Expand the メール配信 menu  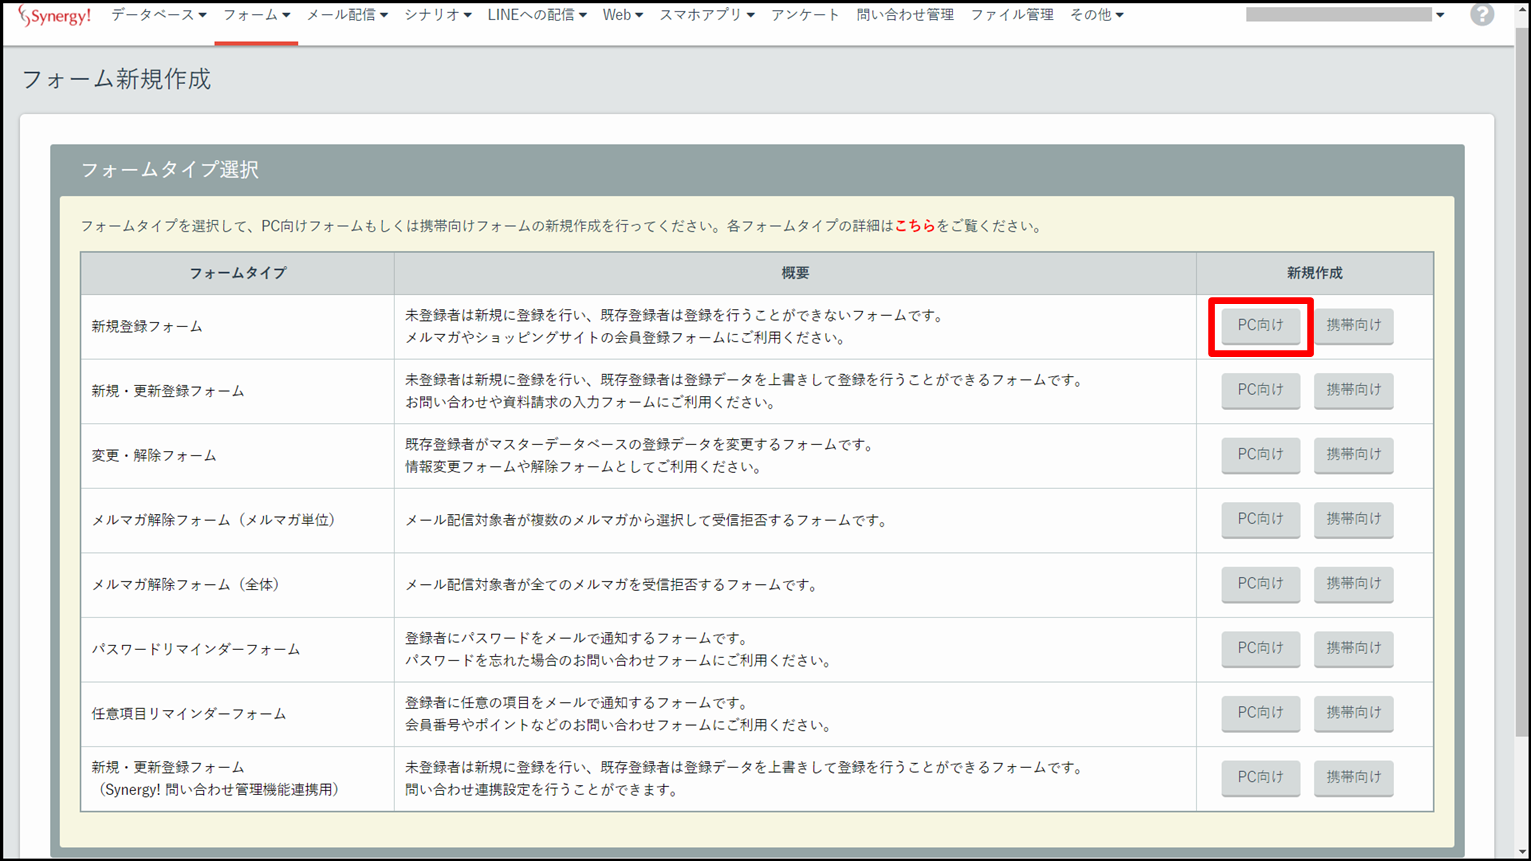(x=346, y=15)
